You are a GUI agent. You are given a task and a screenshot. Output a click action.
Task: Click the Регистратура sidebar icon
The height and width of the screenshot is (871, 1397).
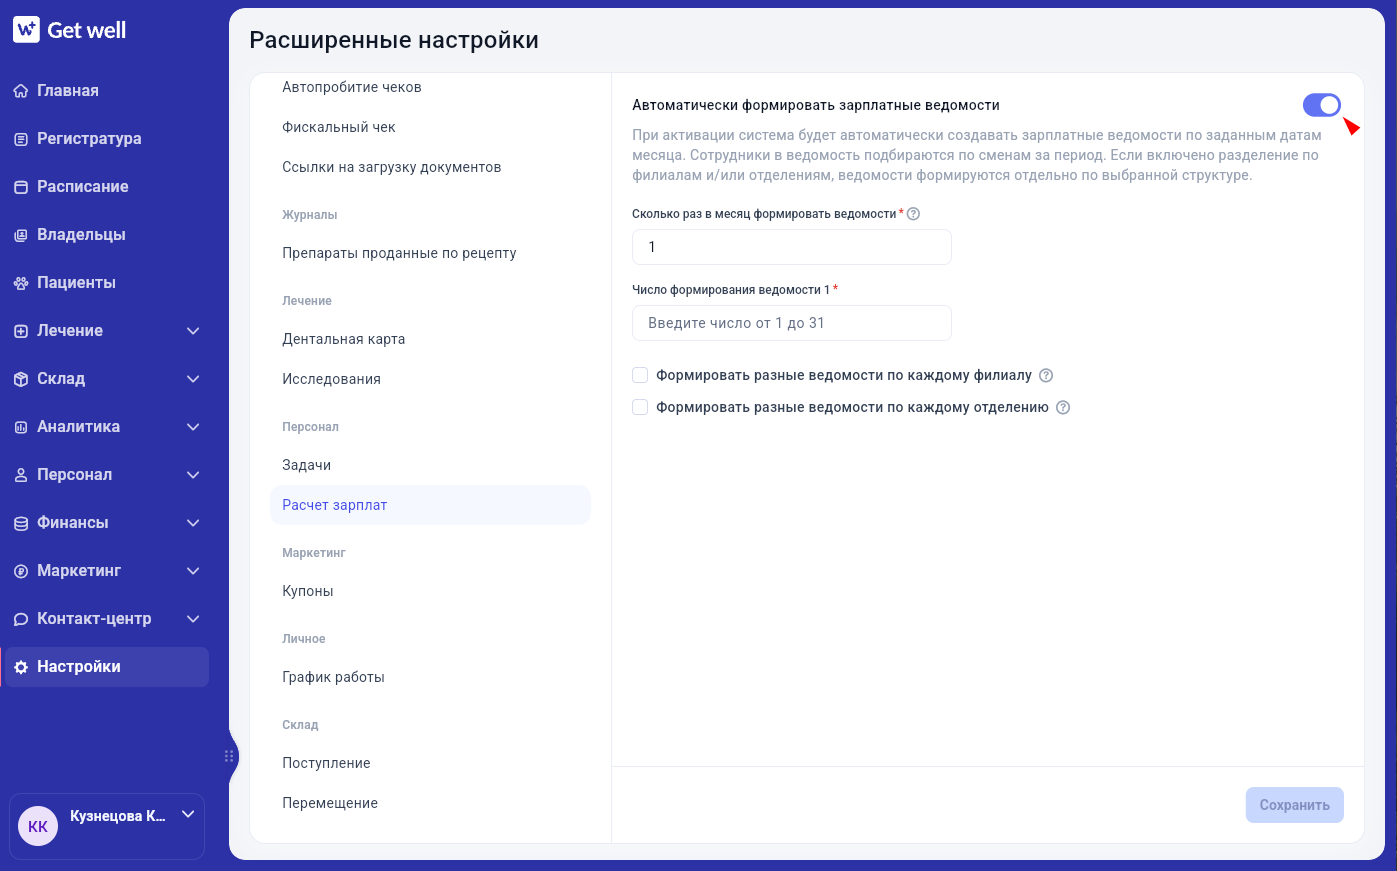[21, 139]
